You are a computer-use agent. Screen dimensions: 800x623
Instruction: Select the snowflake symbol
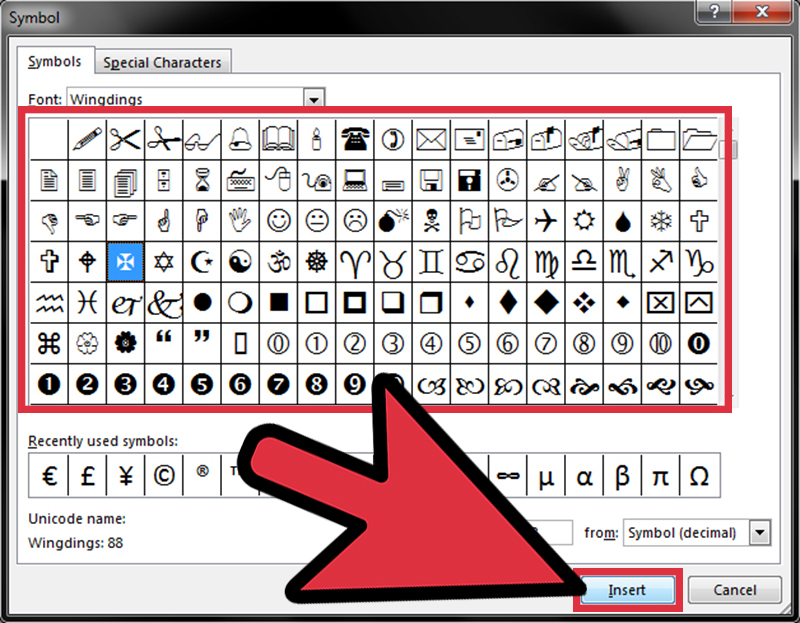[661, 221]
